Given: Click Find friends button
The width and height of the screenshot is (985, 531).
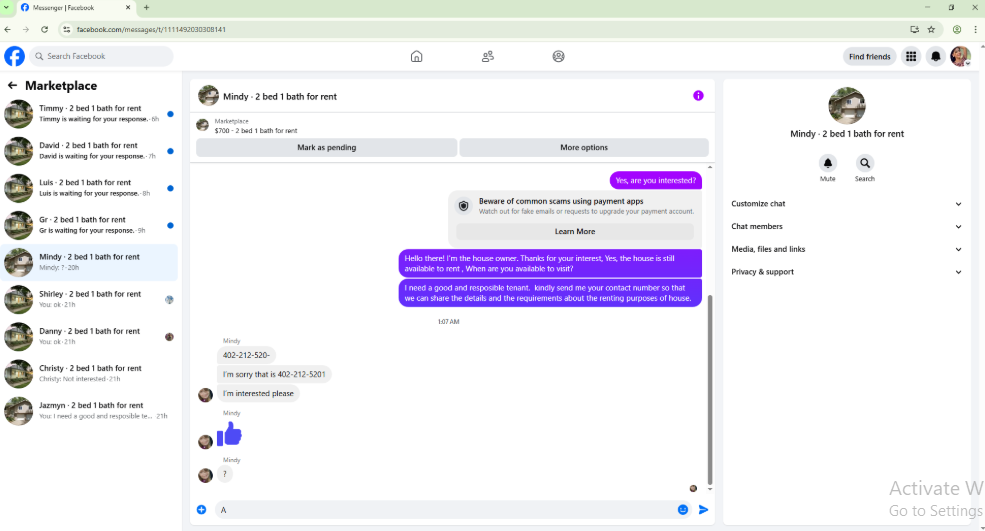Looking at the screenshot, I should pyautogui.click(x=869, y=57).
